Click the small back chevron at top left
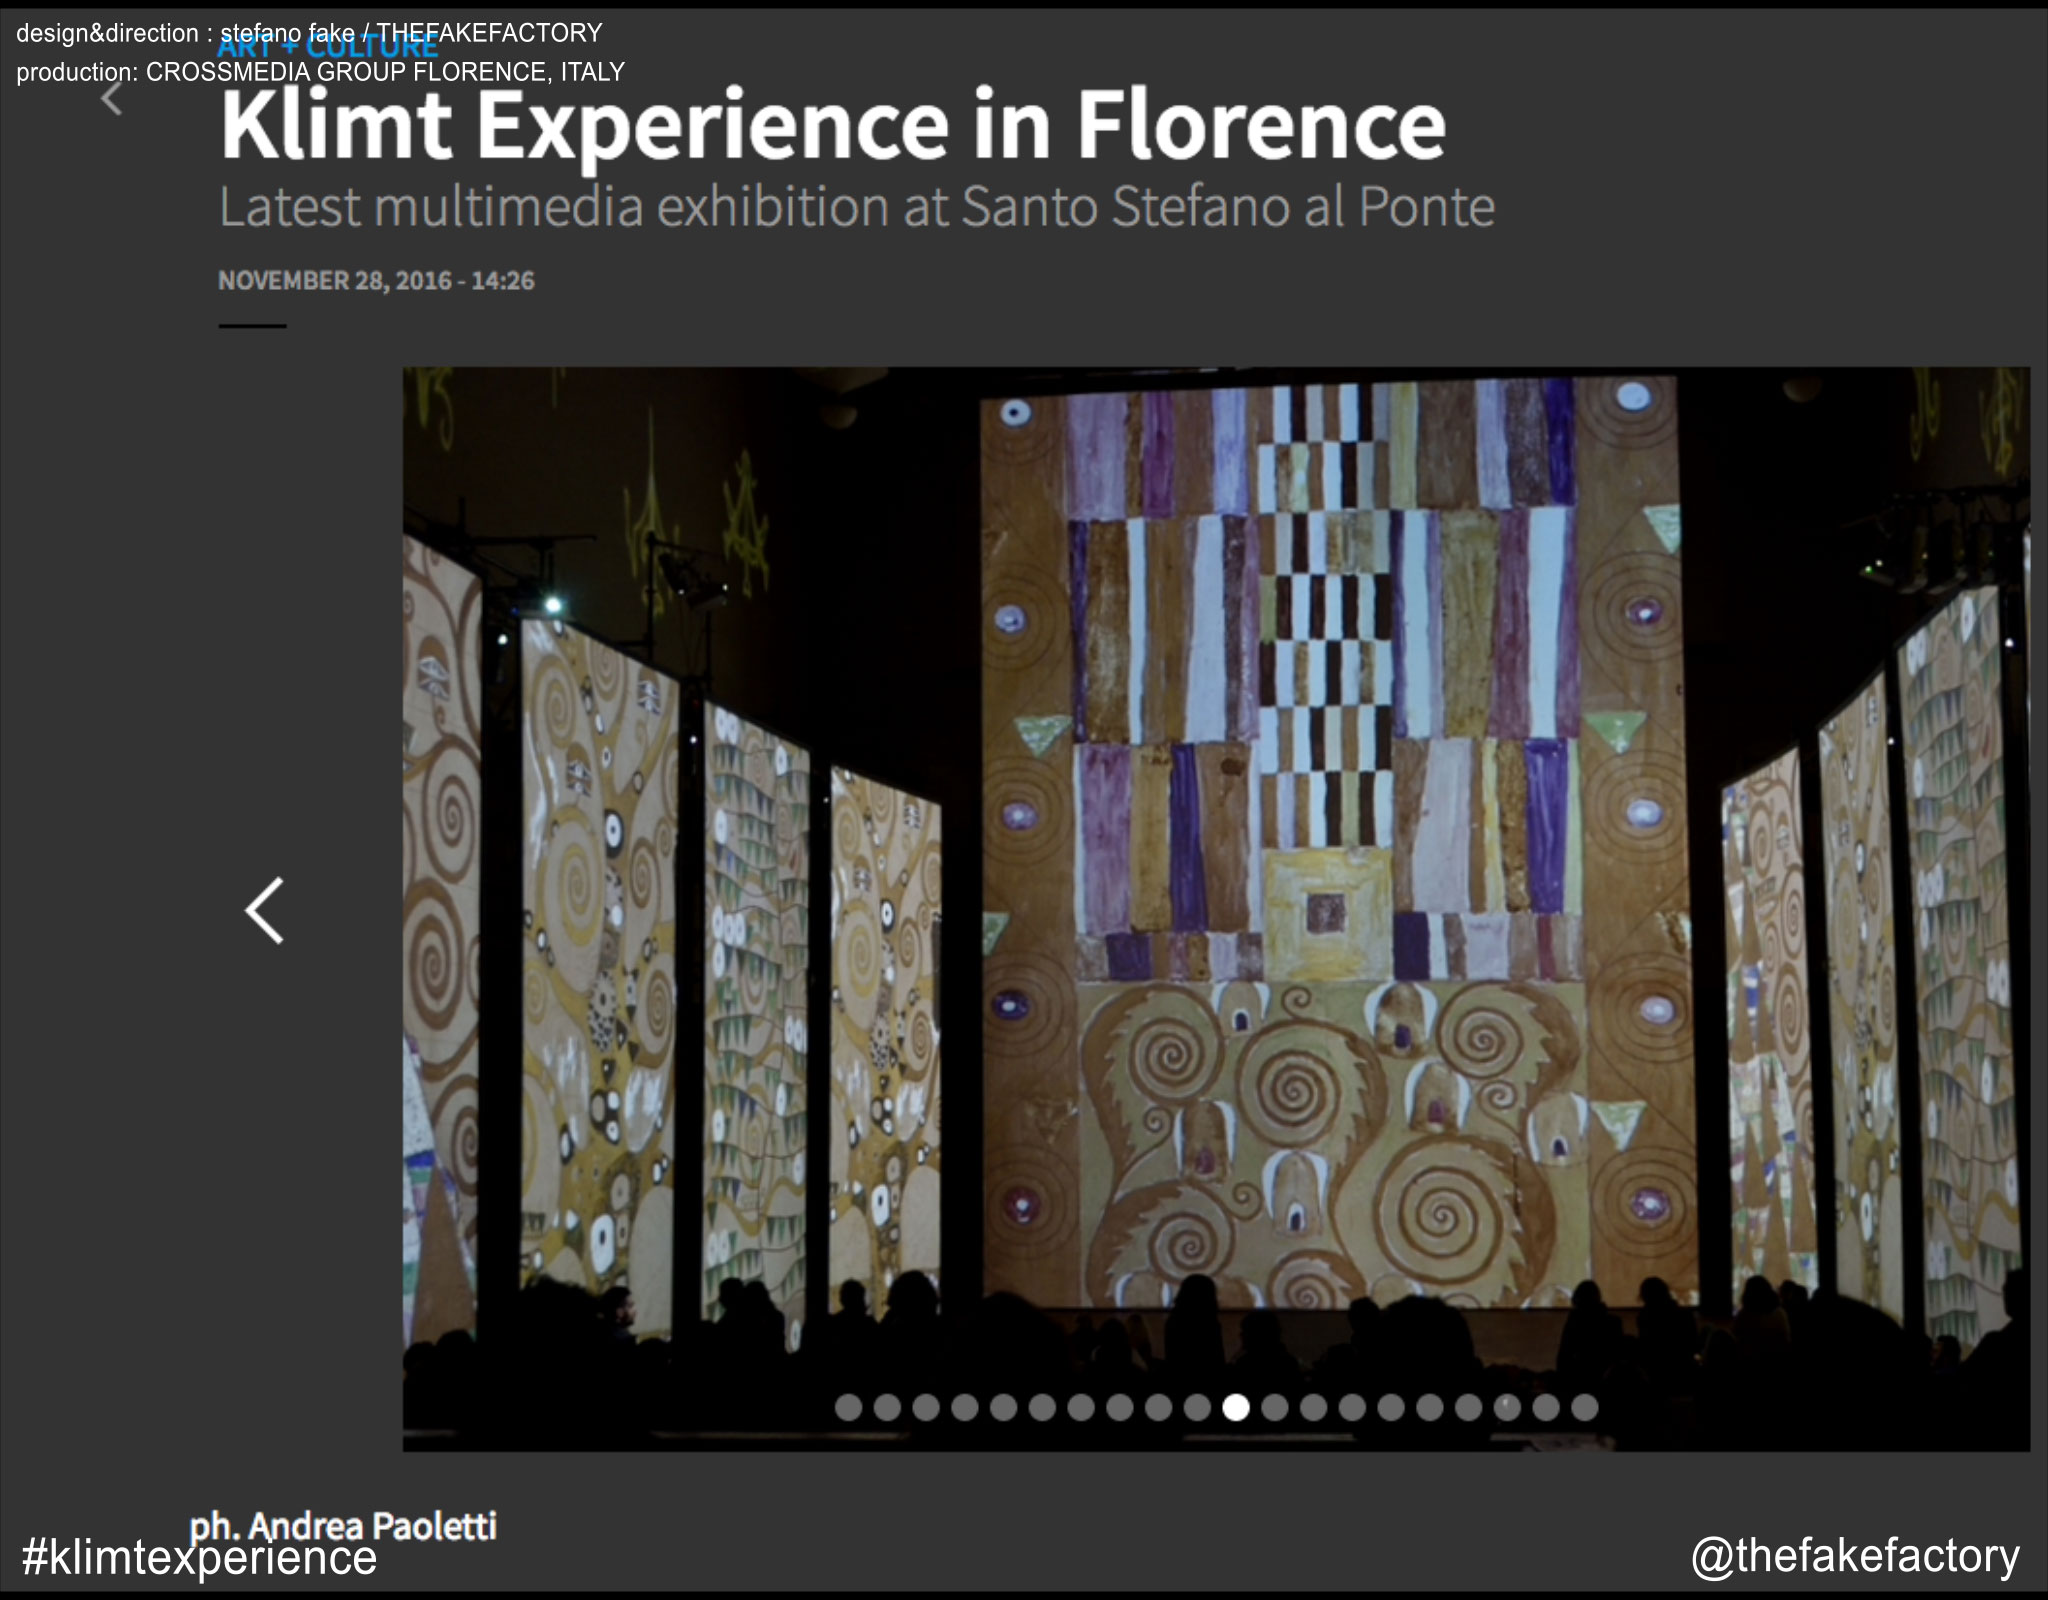 click(112, 98)
